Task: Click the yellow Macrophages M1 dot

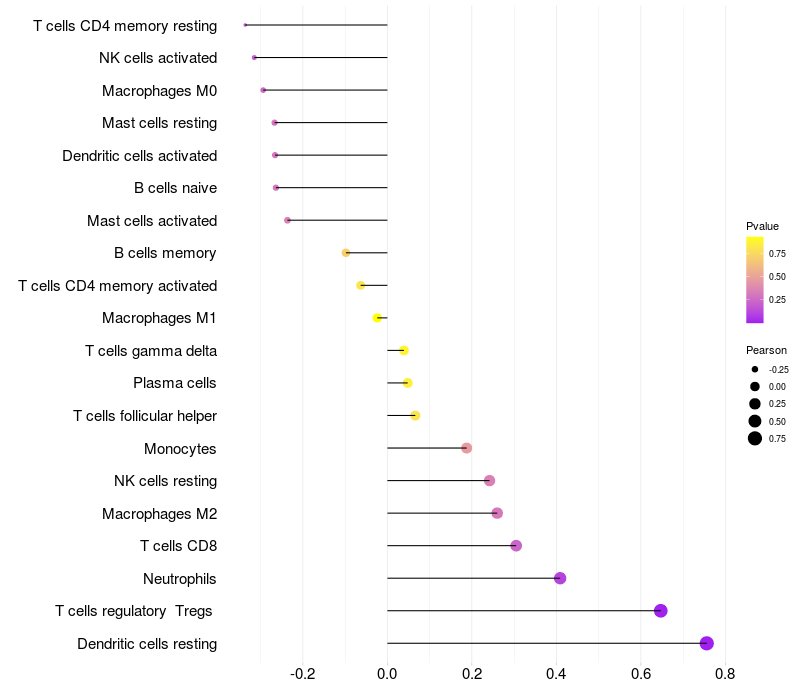Action: 377,318
